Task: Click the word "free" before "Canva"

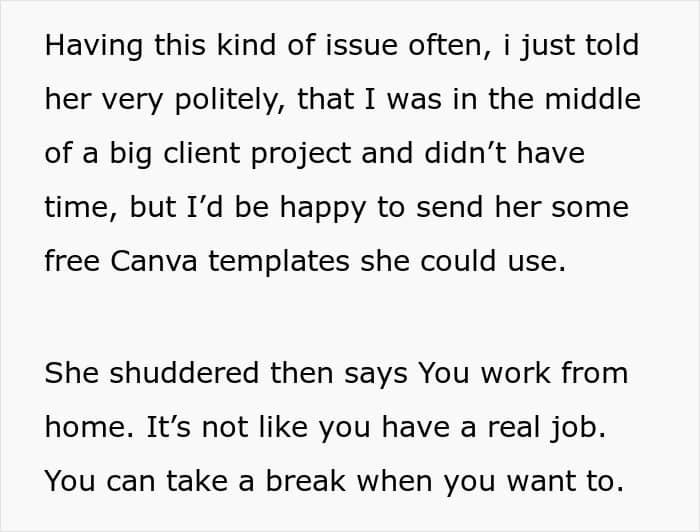Action: (x=72, y=261)
